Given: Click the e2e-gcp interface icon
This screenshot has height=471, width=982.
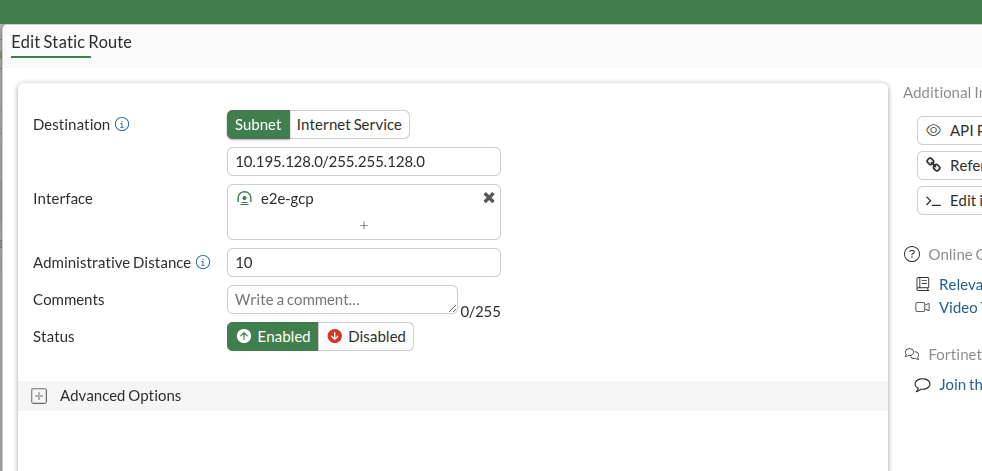Looking at the screenshot, I should 244,199.
